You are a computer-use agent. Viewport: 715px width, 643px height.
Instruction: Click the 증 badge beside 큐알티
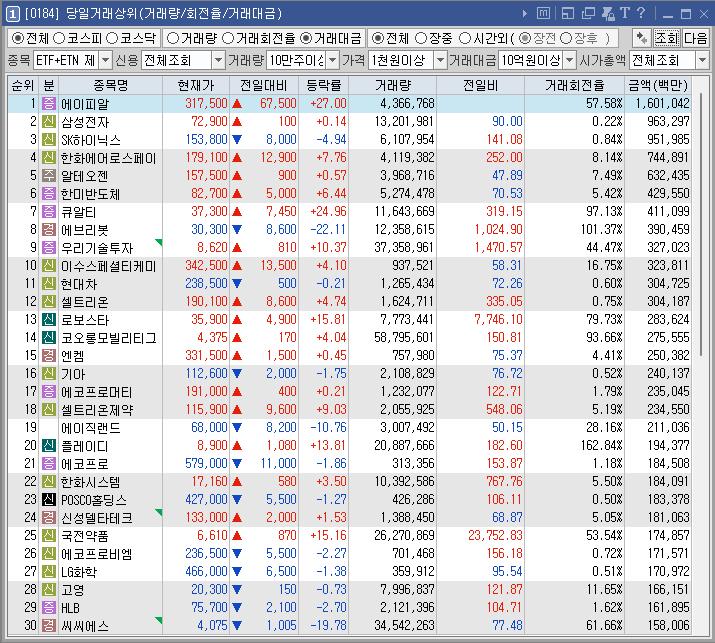[49, 212]
